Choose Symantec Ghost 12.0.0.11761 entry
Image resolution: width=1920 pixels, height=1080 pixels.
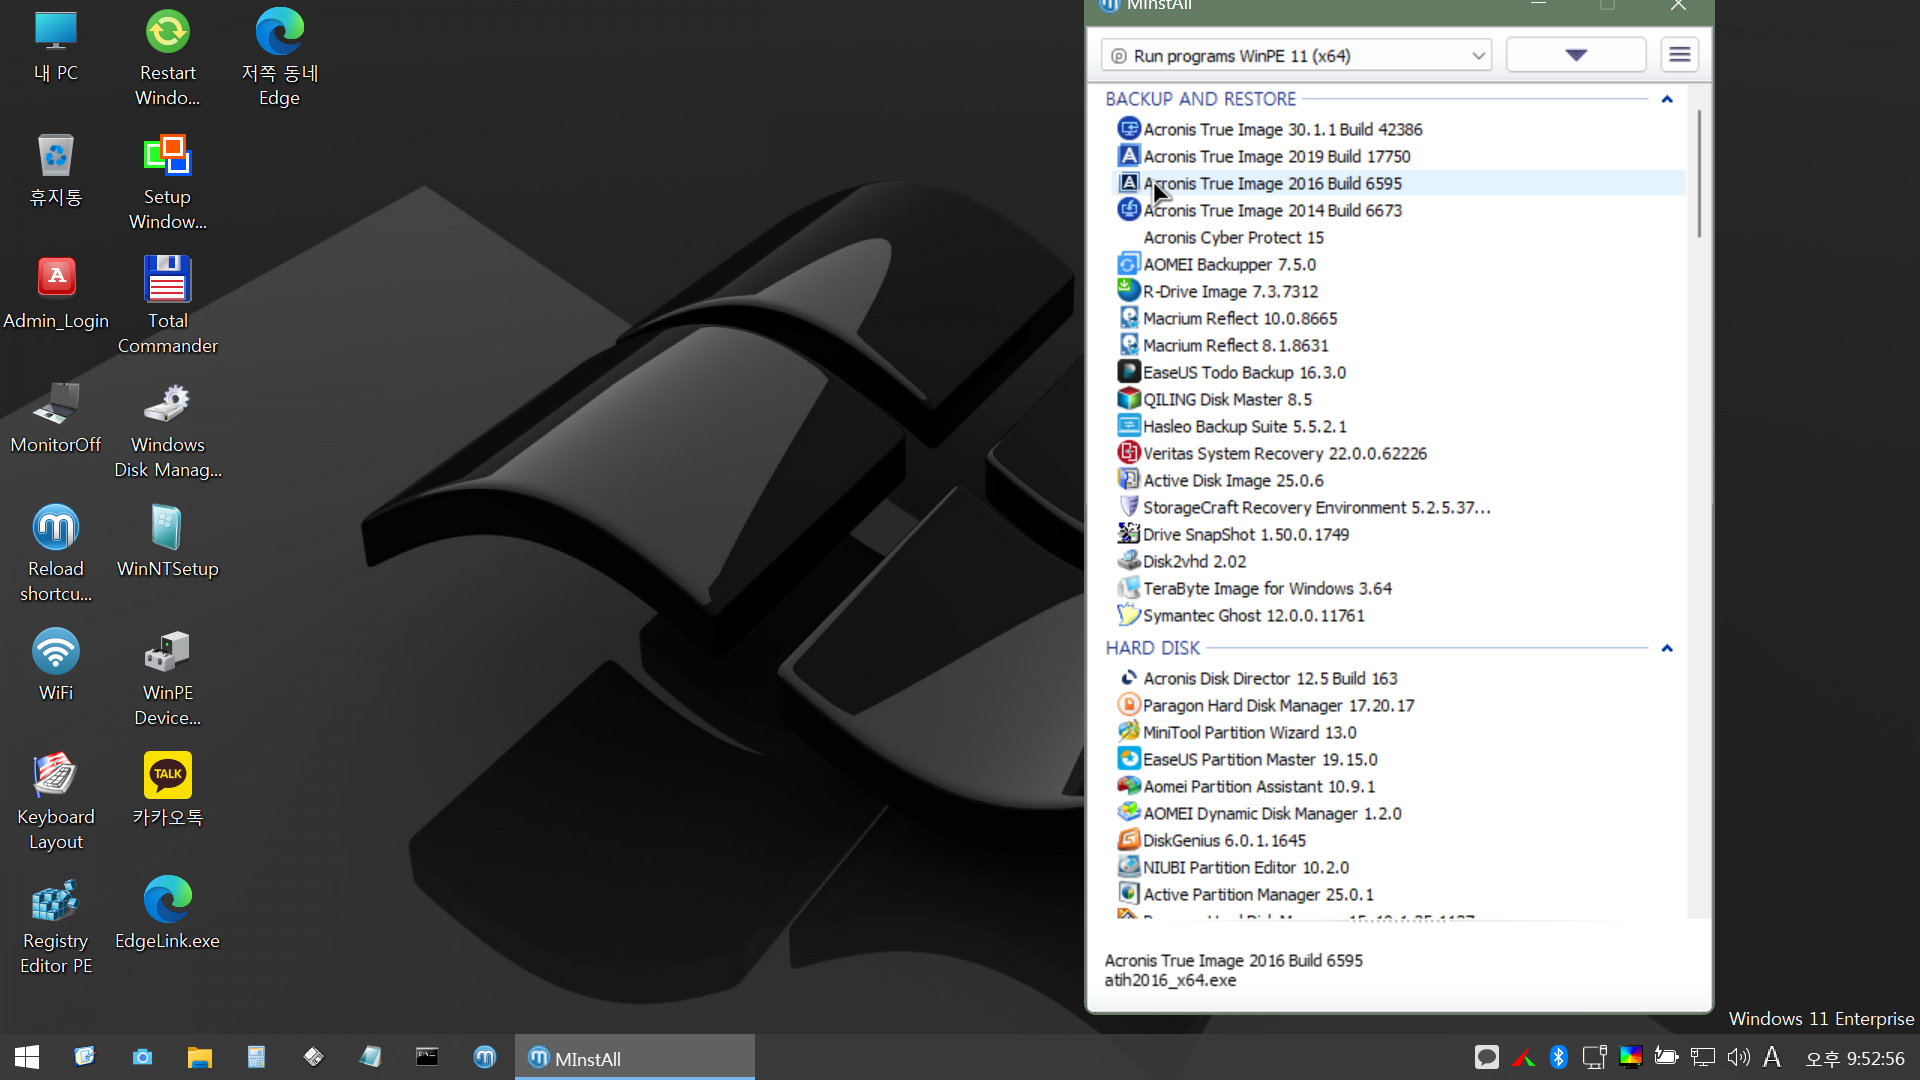(1253, 616)
